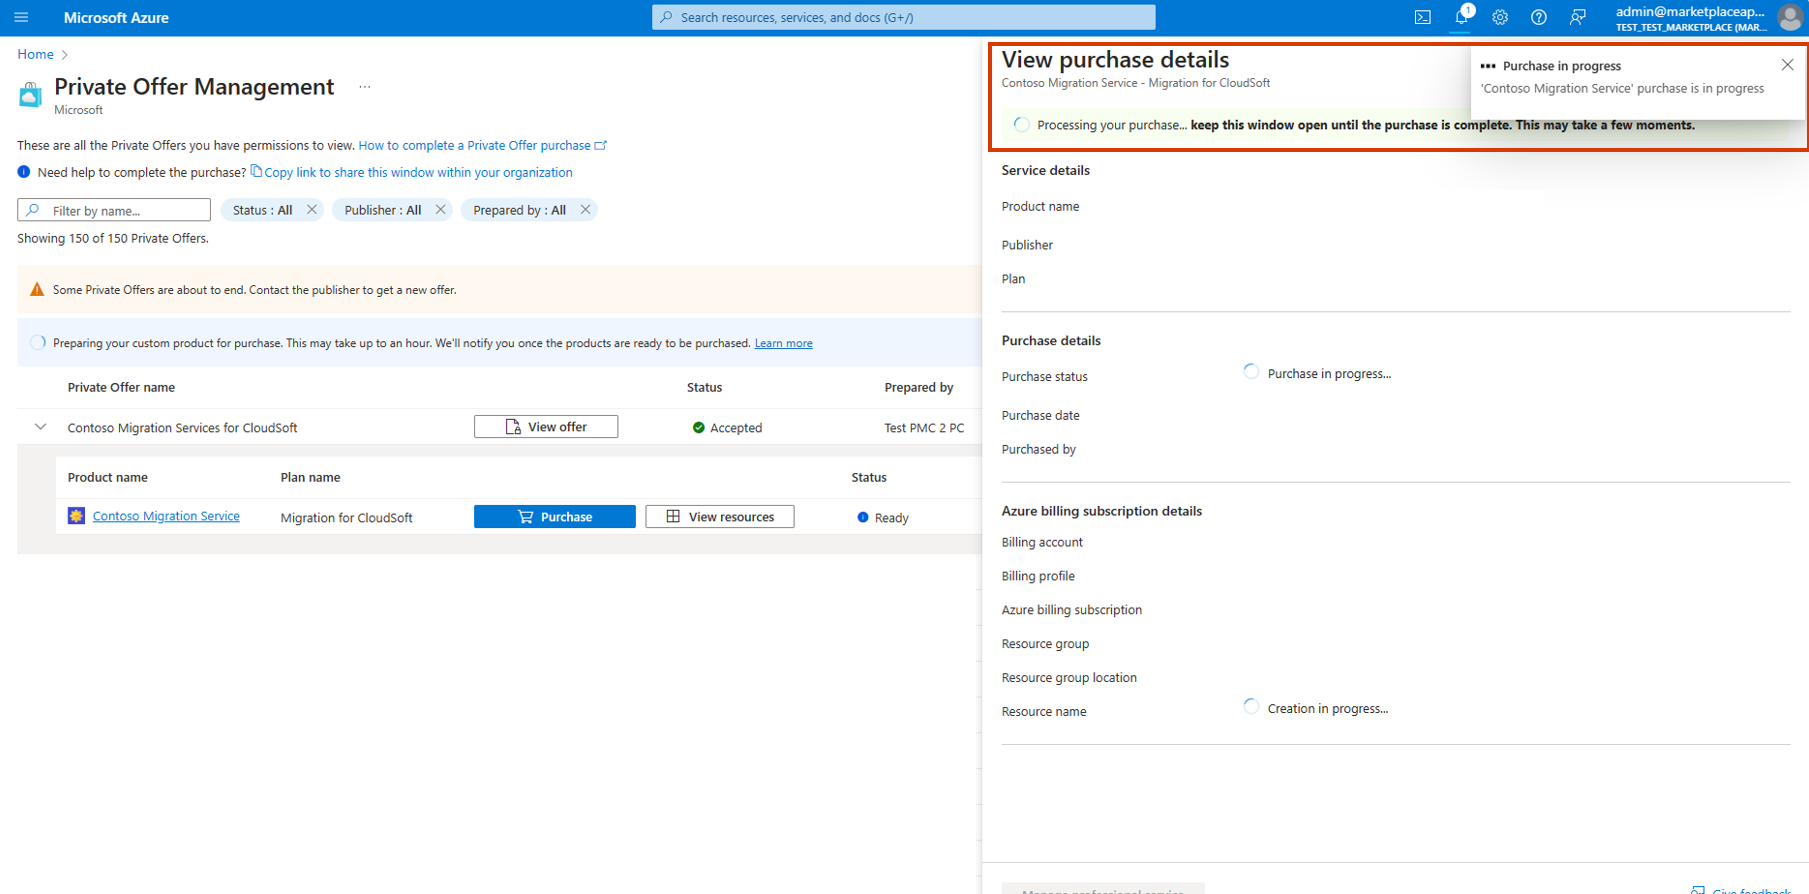Click the Test PMC 2 PC cell
Image resolution: width=1809 pixels, height=894 pixels.
924,428
